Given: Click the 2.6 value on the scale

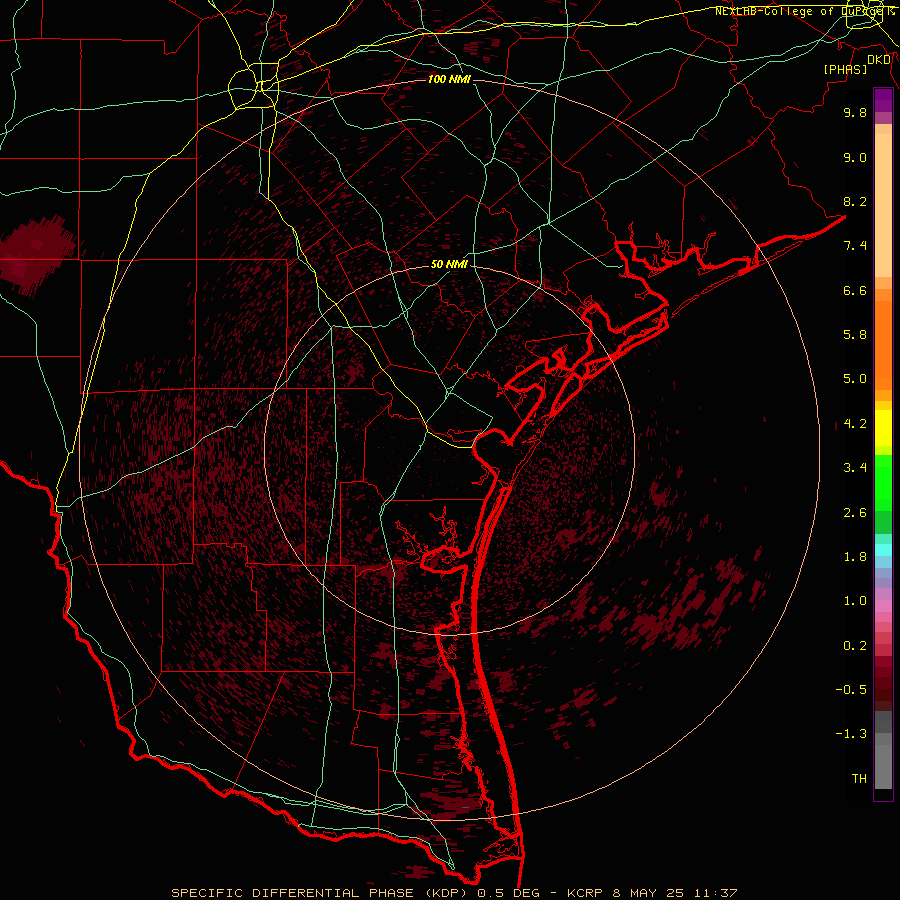Looking at the screenshot, I should click(x=855, y=513).
